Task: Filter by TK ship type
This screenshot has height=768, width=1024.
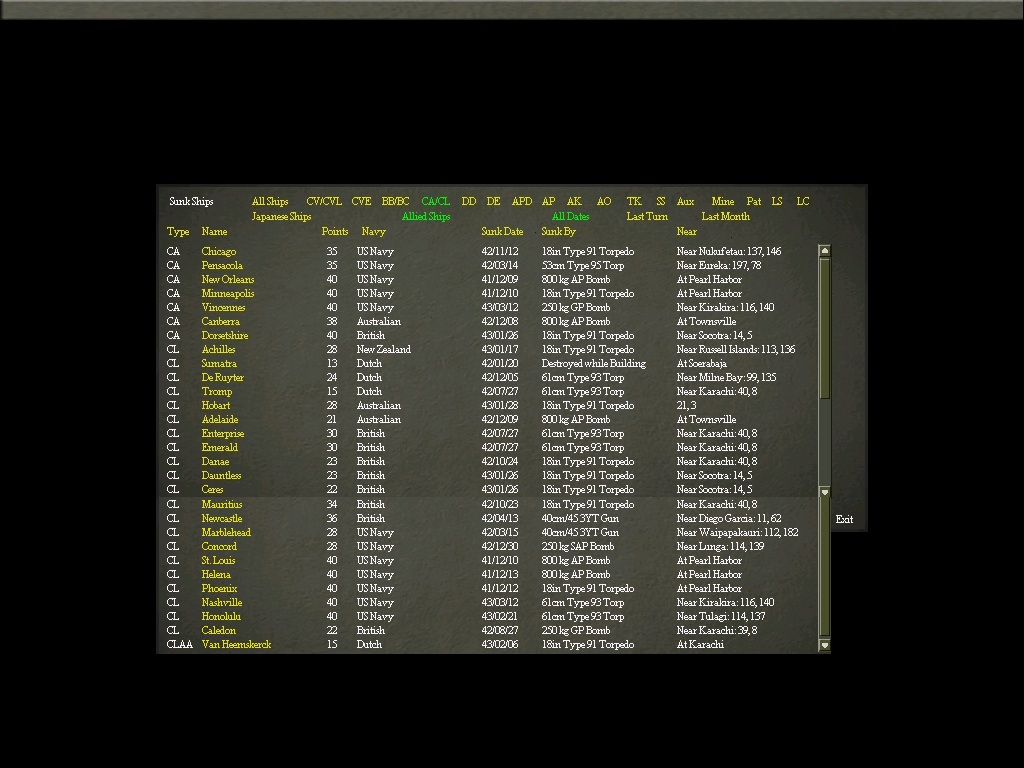Action: [634, 201]
